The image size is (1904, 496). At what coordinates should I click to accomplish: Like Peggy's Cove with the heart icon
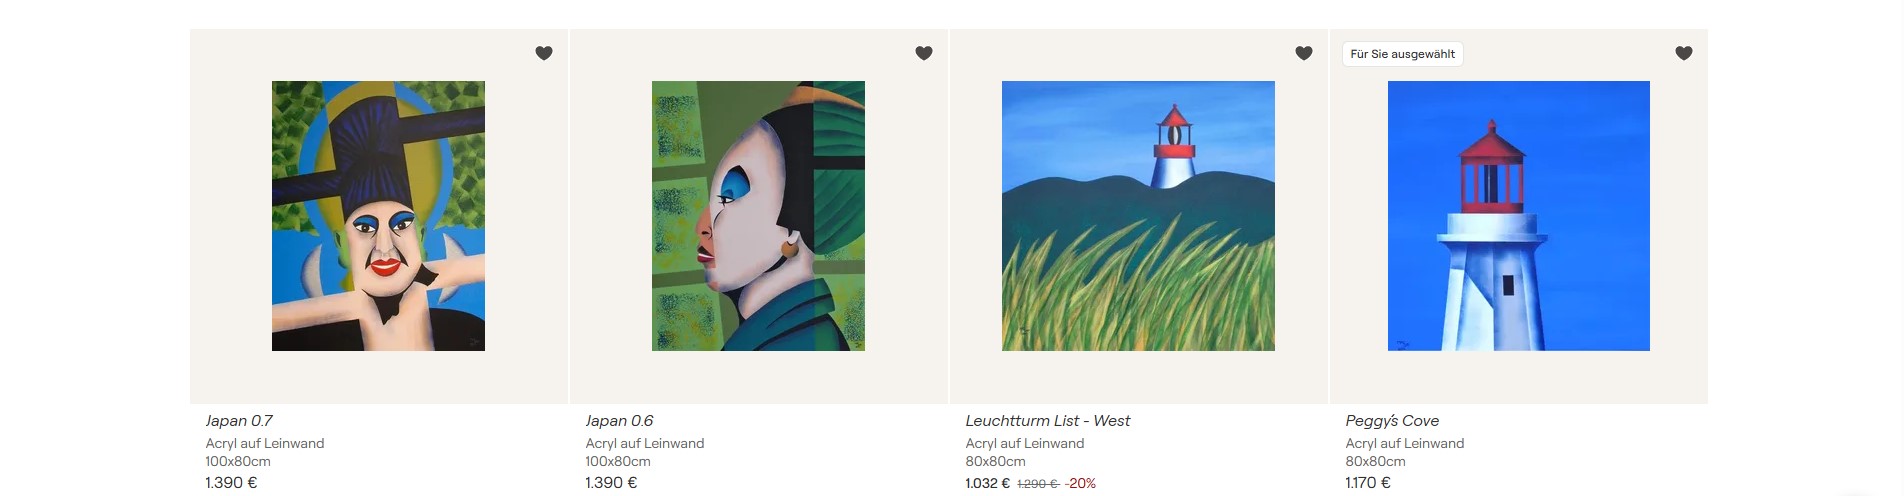[1684, 53]
